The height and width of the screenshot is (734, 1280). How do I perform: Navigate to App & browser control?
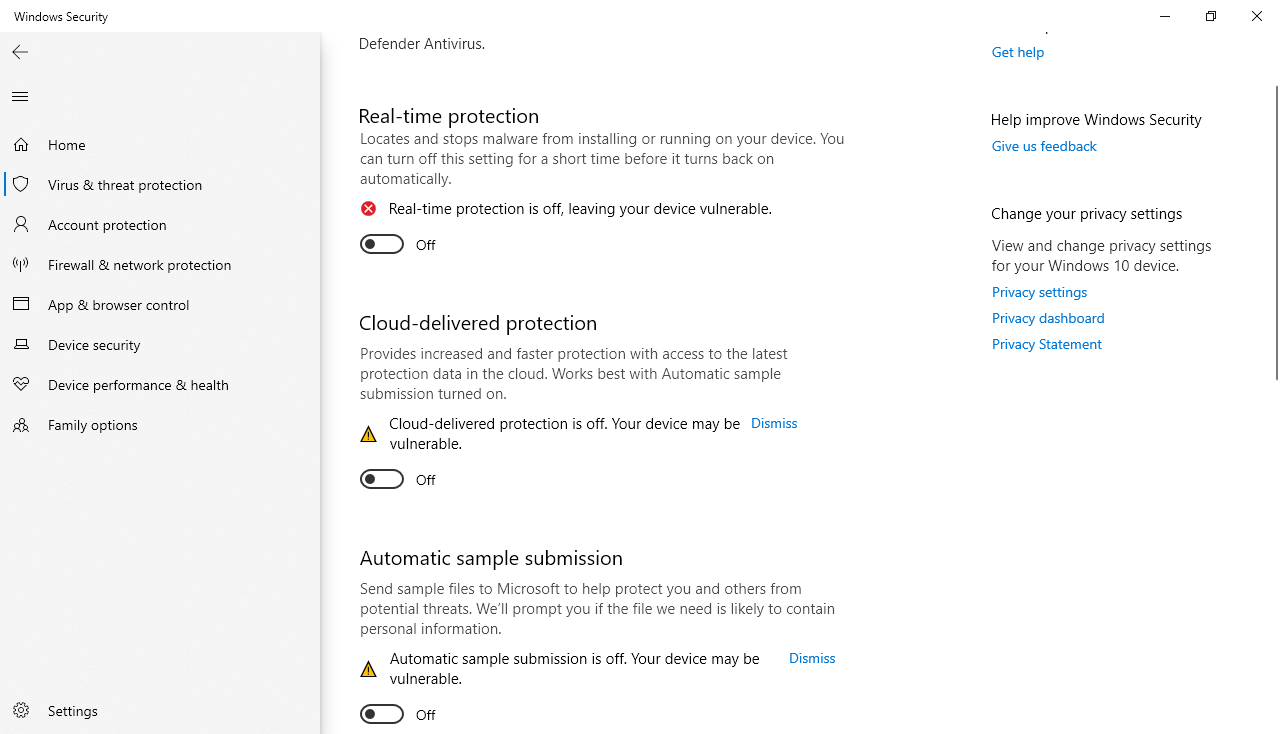tap(160, 305)
